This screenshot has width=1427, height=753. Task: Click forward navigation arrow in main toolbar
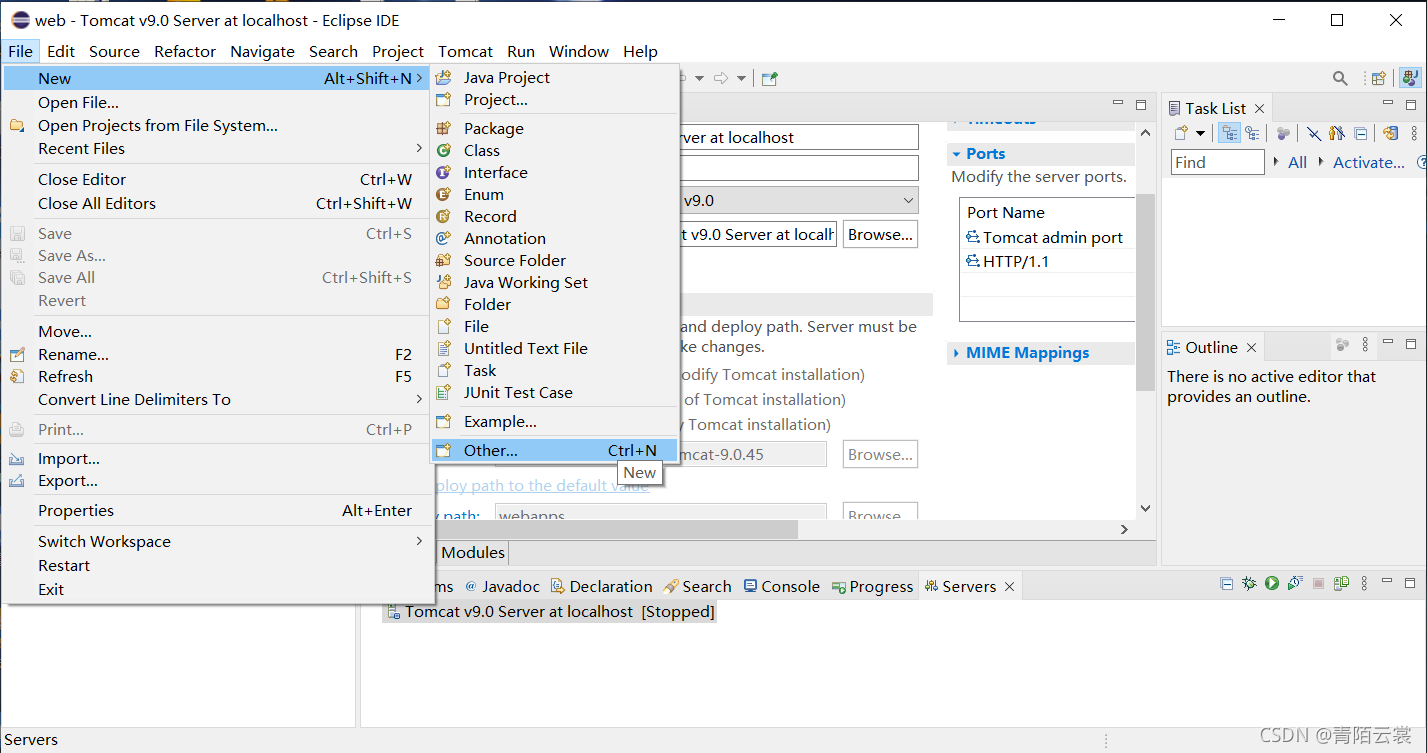click(721, 78)
